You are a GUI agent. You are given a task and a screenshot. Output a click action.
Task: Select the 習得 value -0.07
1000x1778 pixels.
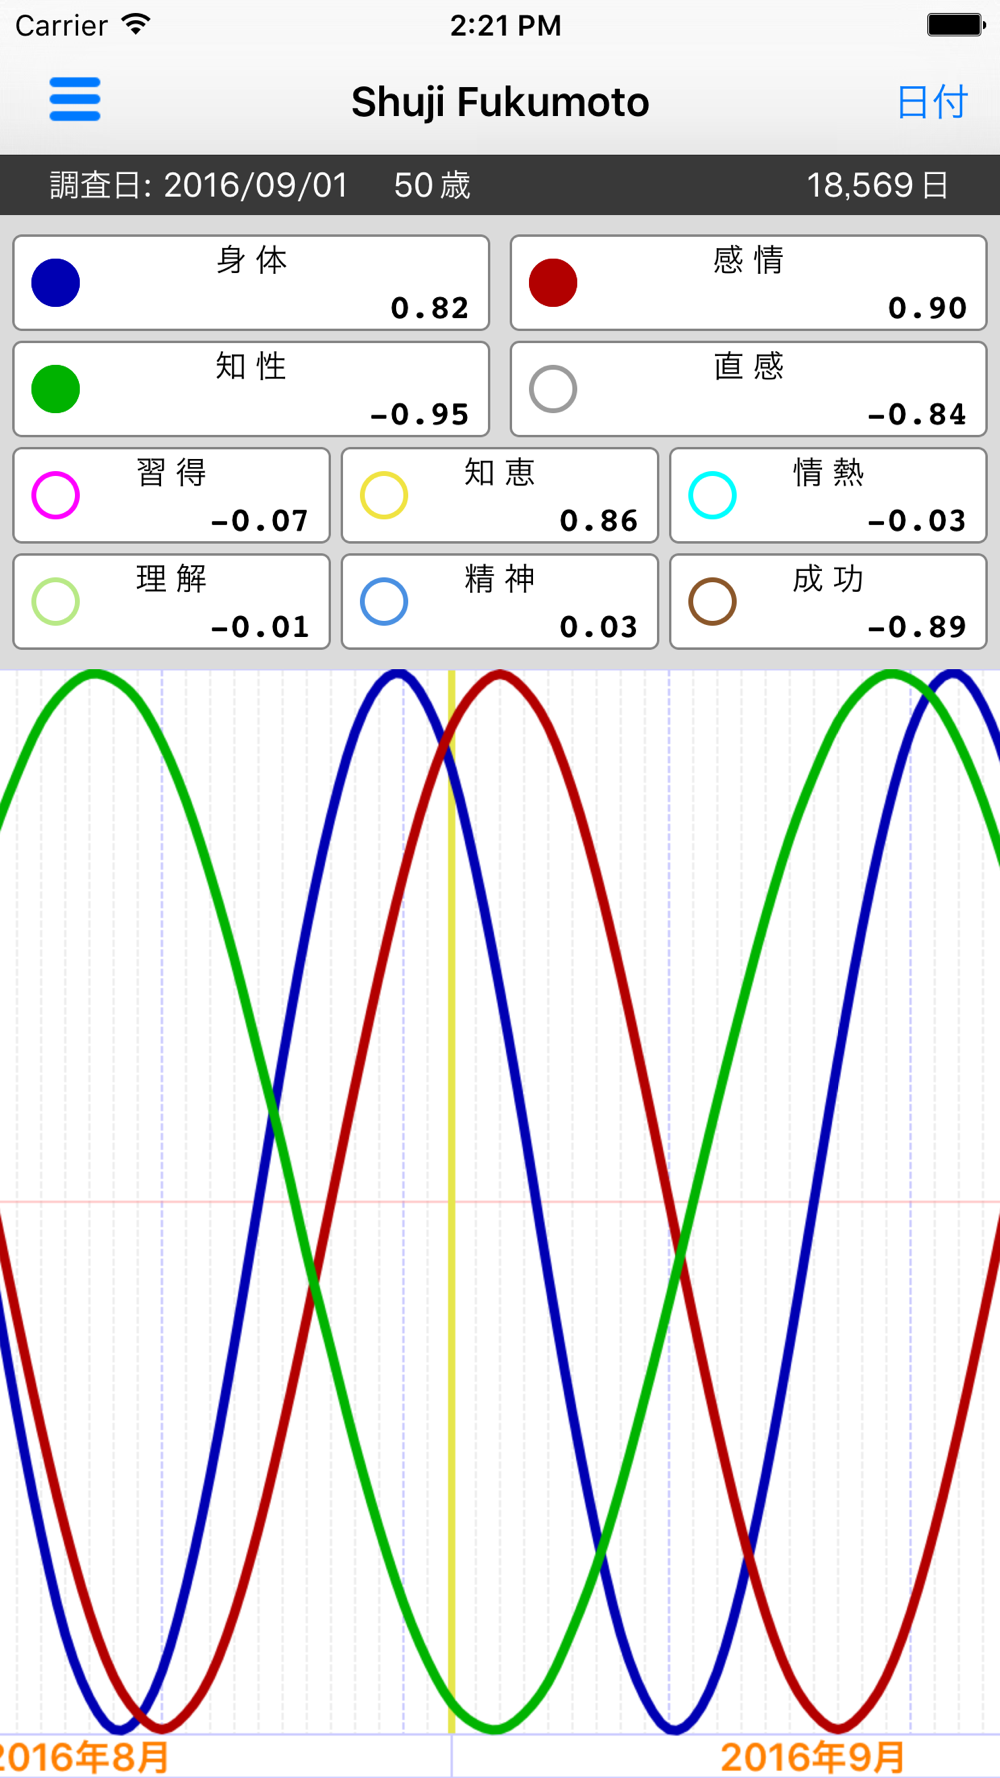pyautogui.click(x=259, y=520)
